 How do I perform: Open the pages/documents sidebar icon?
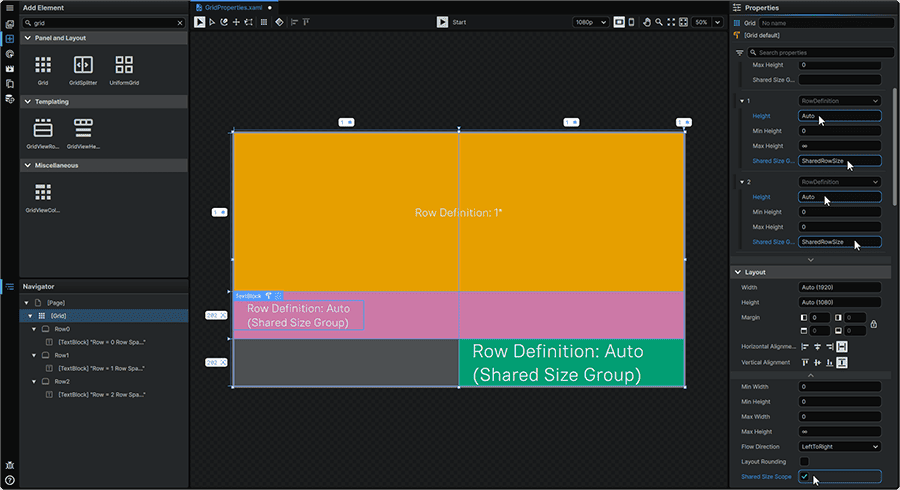9,84
